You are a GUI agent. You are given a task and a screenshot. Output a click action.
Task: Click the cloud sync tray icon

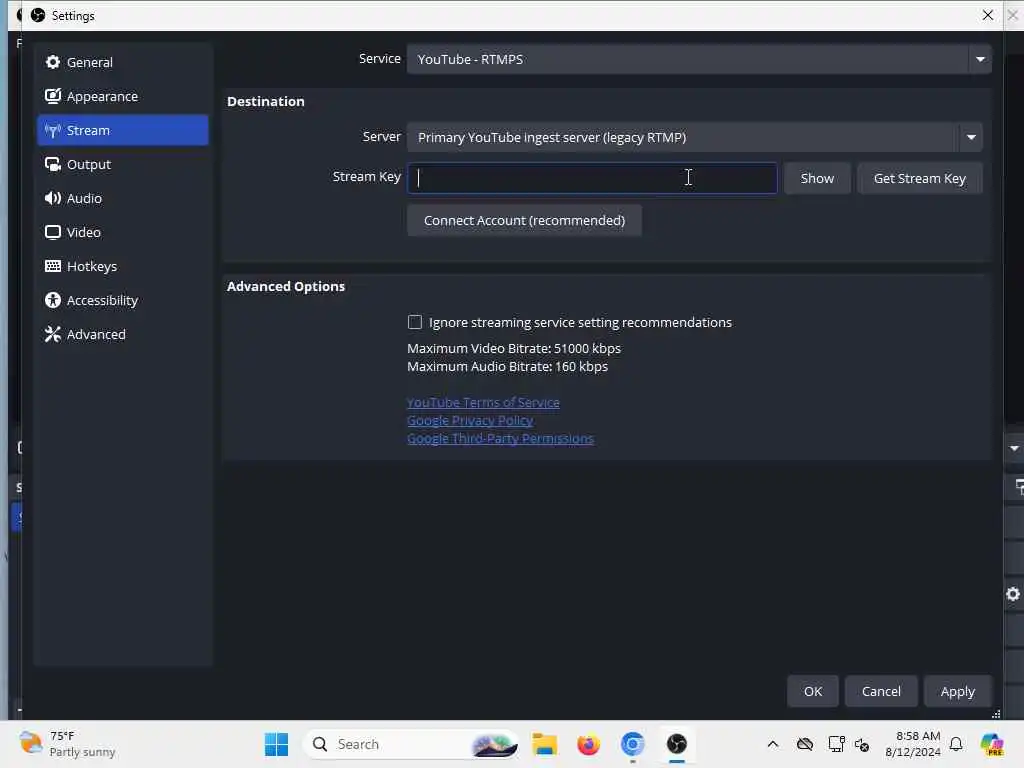pyautogui.click(x=805, y=744)
